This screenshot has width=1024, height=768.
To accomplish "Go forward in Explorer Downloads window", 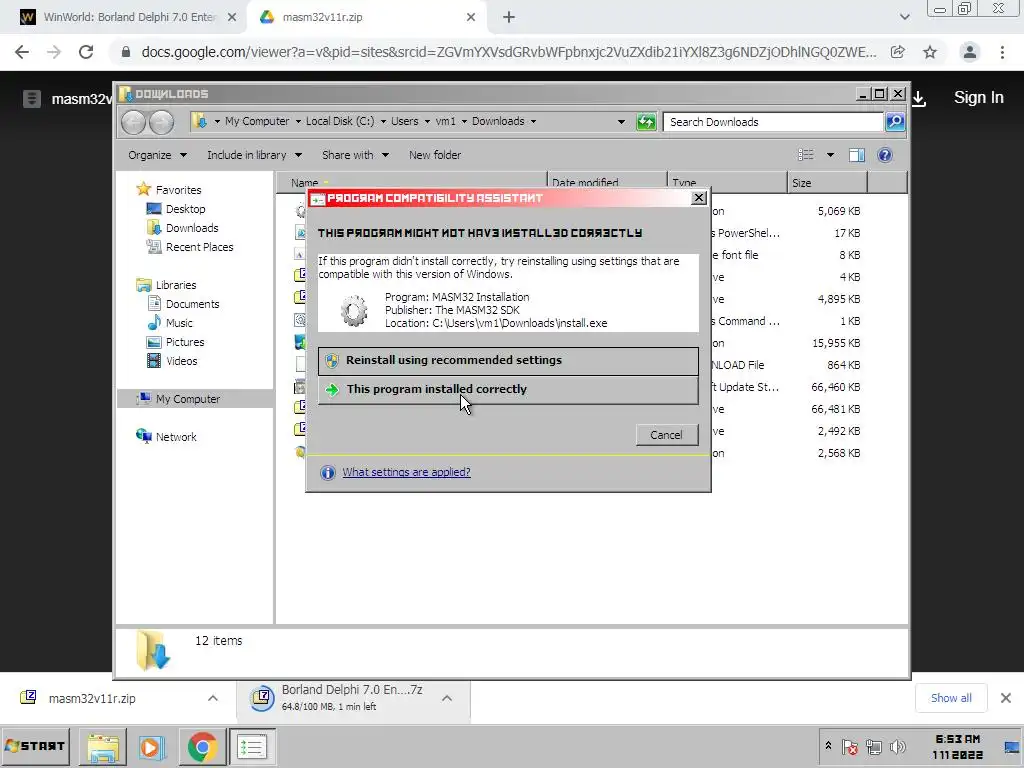I will pos(161,121).
